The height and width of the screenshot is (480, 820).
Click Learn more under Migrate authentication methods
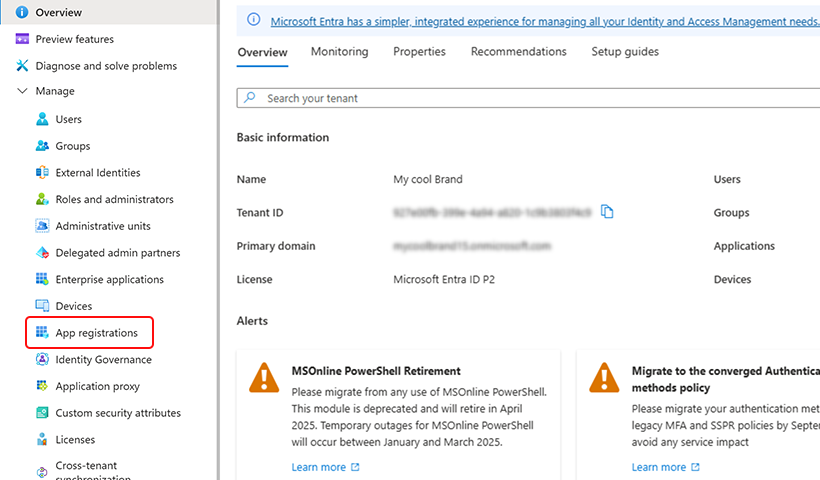(658, 467)
